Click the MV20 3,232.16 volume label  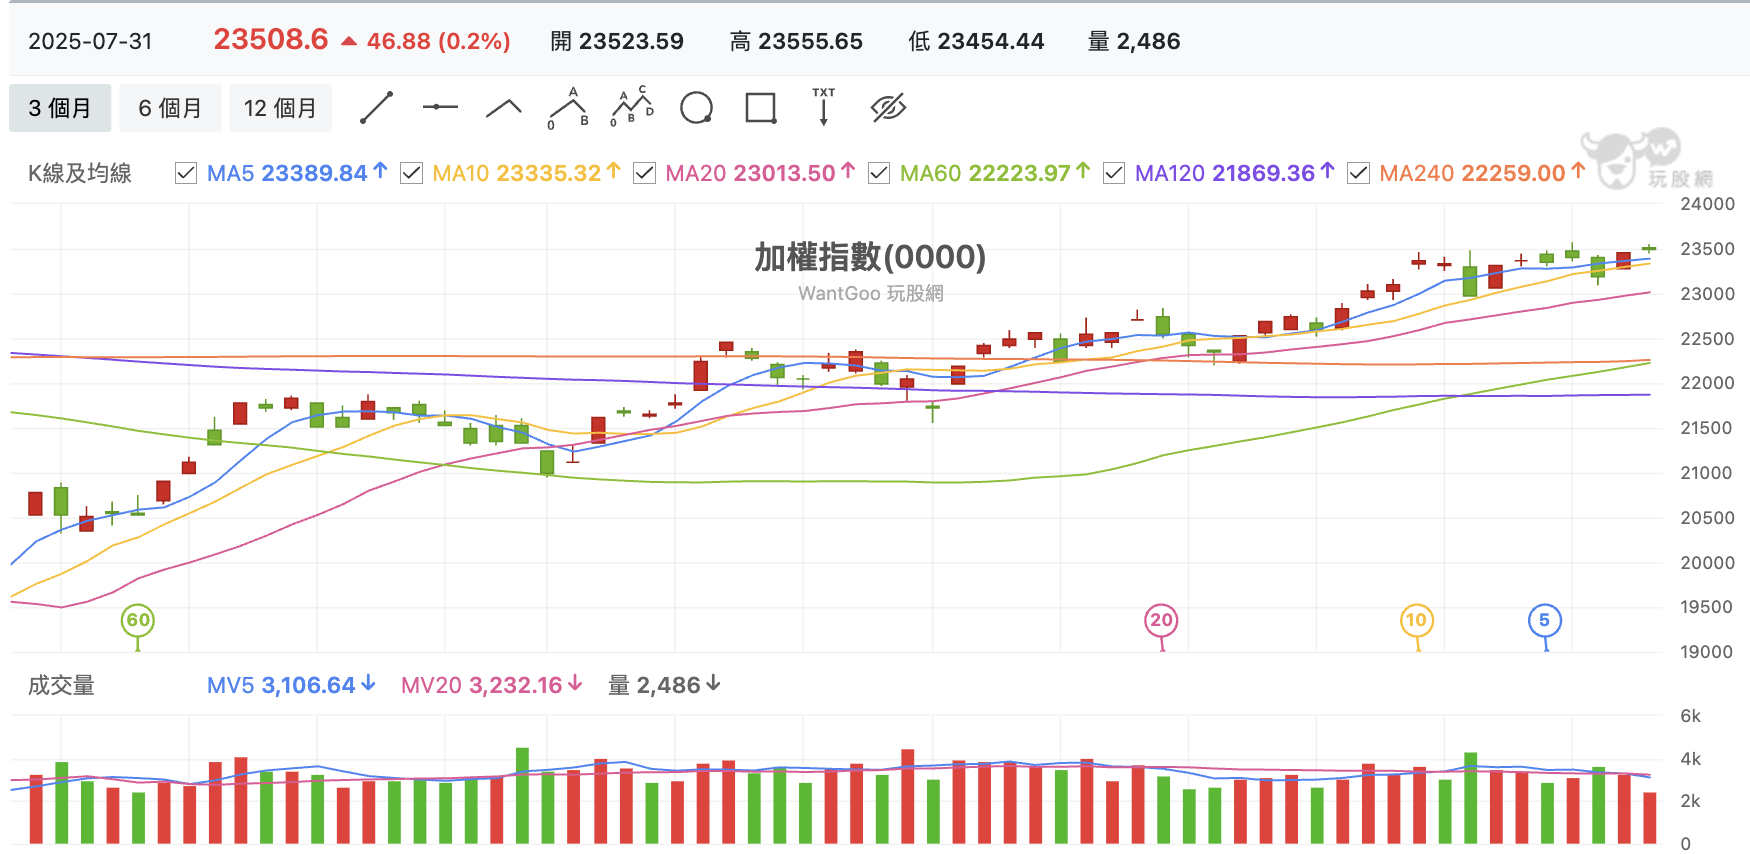click(491, 685)
